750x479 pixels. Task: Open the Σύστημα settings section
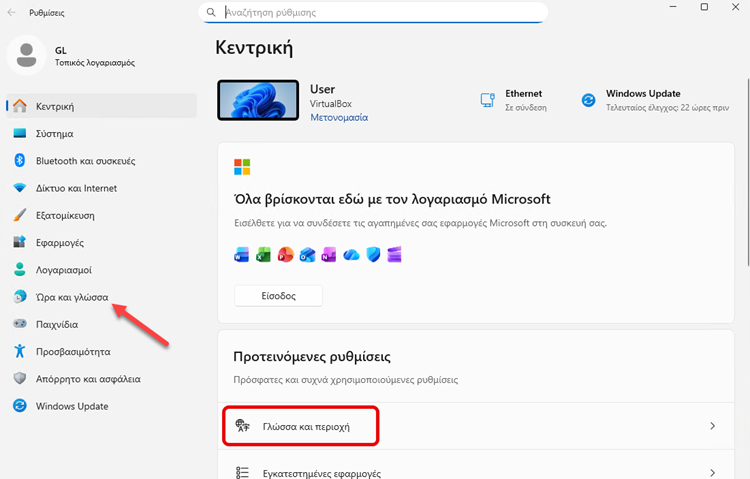tap(54, 133)
